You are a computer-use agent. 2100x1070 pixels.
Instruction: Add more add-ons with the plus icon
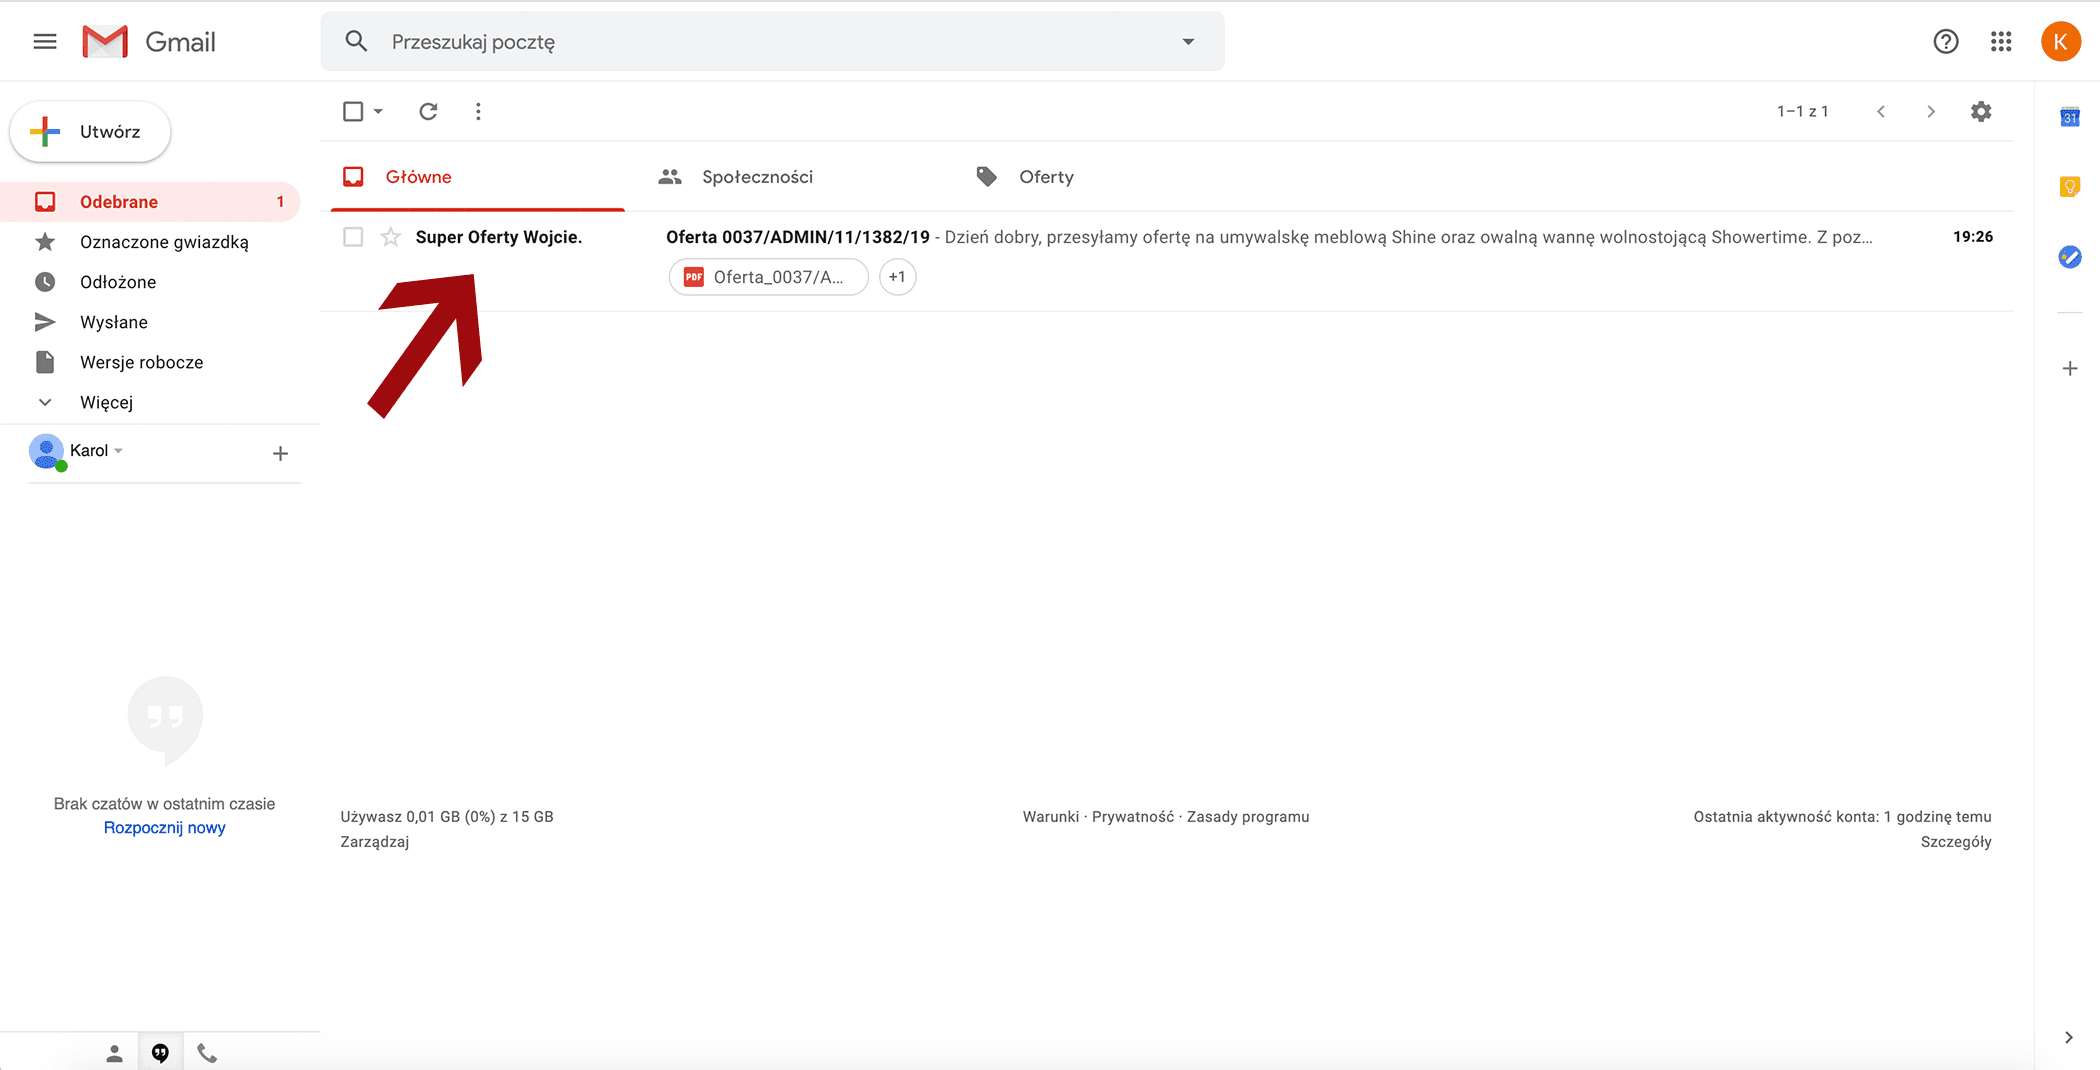[x=2070, y=368]
